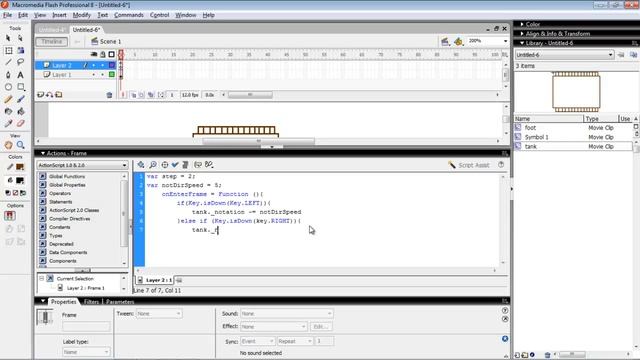Toggle Onion Skin button in timeline
This screenshot has height=360, width=640.
pos(133,95)
